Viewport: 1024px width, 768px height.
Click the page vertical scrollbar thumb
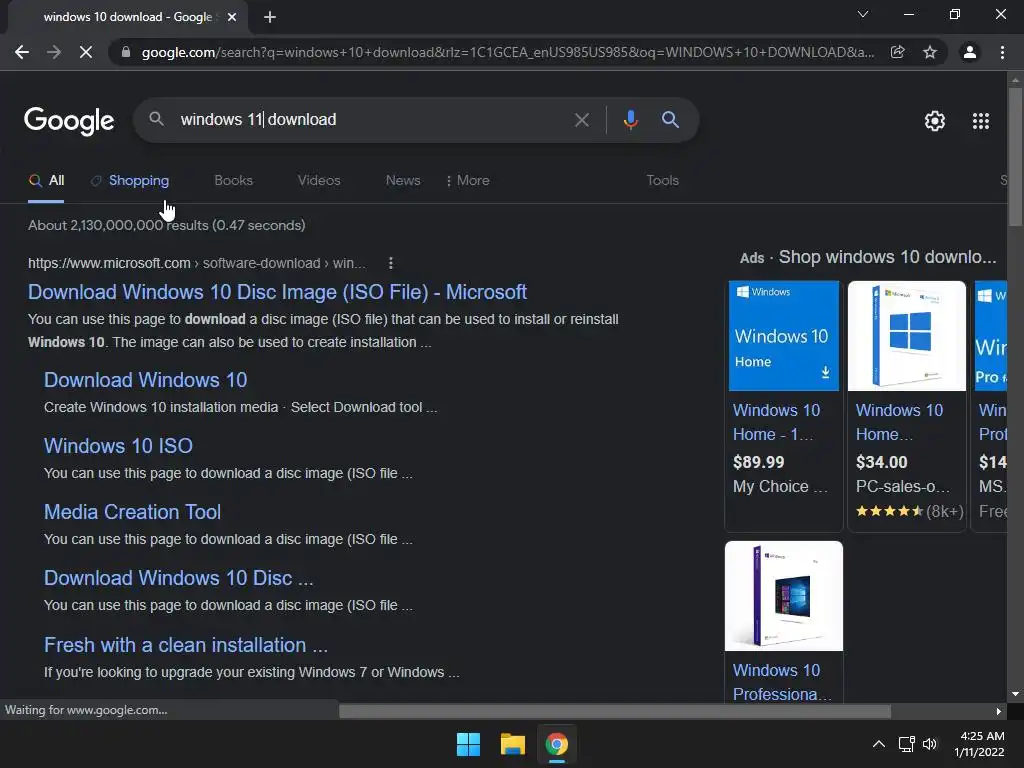coord(1015,157)
